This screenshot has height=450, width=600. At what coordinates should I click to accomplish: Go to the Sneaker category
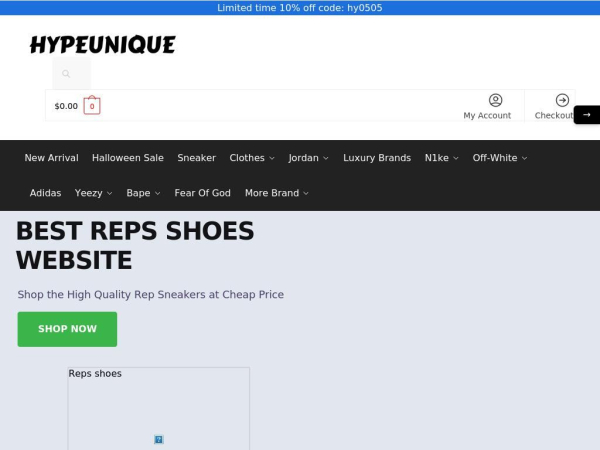(197, 158)
